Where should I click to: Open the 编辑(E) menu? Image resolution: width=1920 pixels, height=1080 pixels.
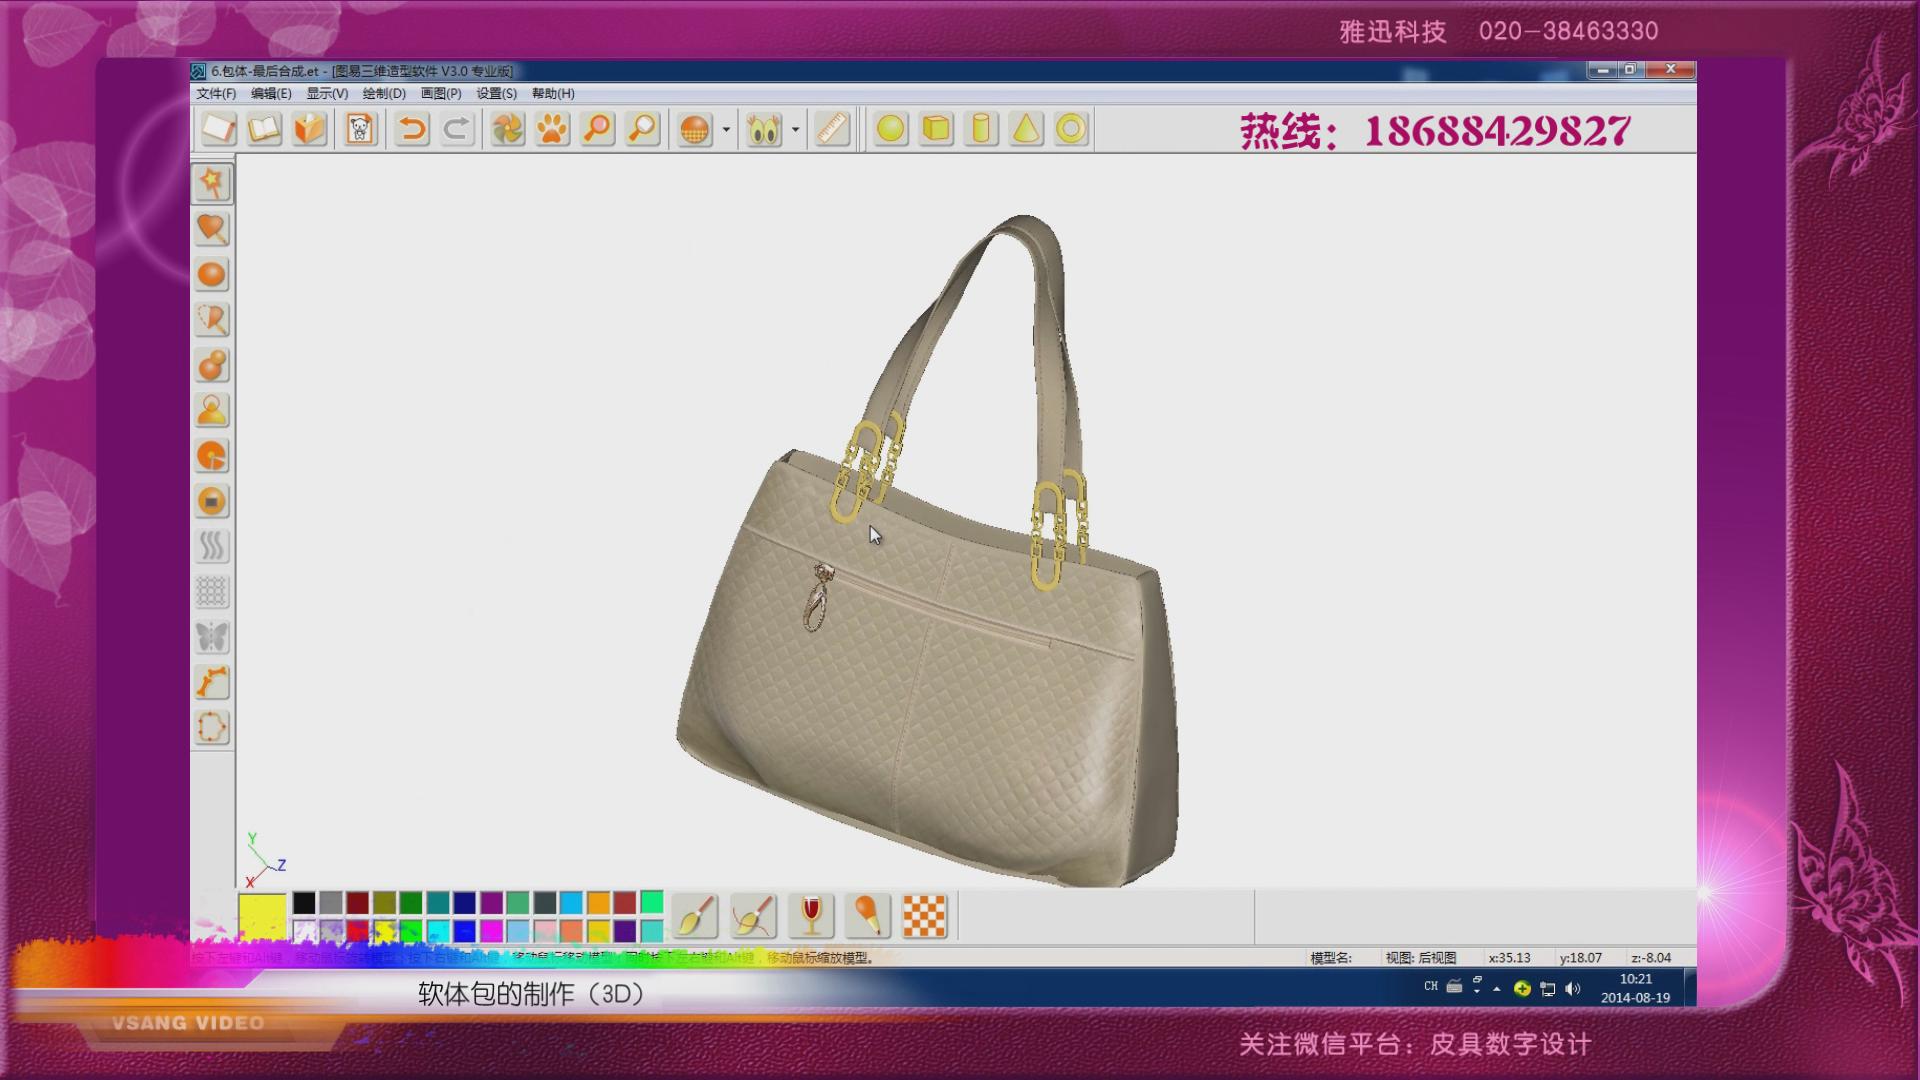(x=271, y=93)
